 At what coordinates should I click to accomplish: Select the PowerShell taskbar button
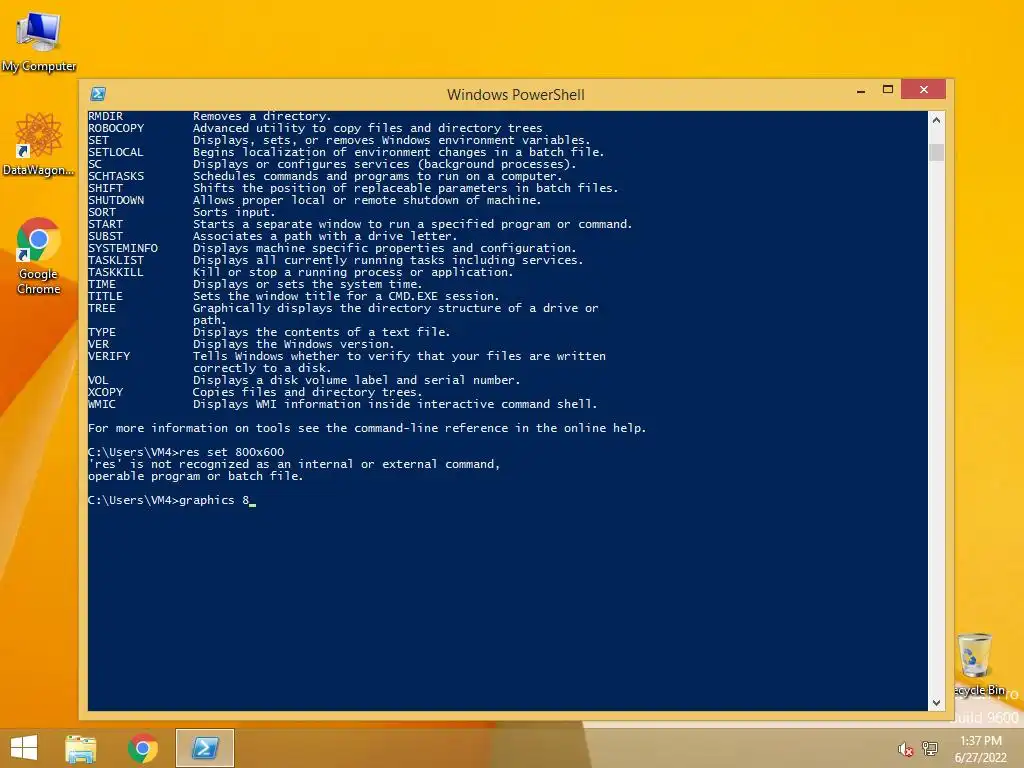pos(205,748)
